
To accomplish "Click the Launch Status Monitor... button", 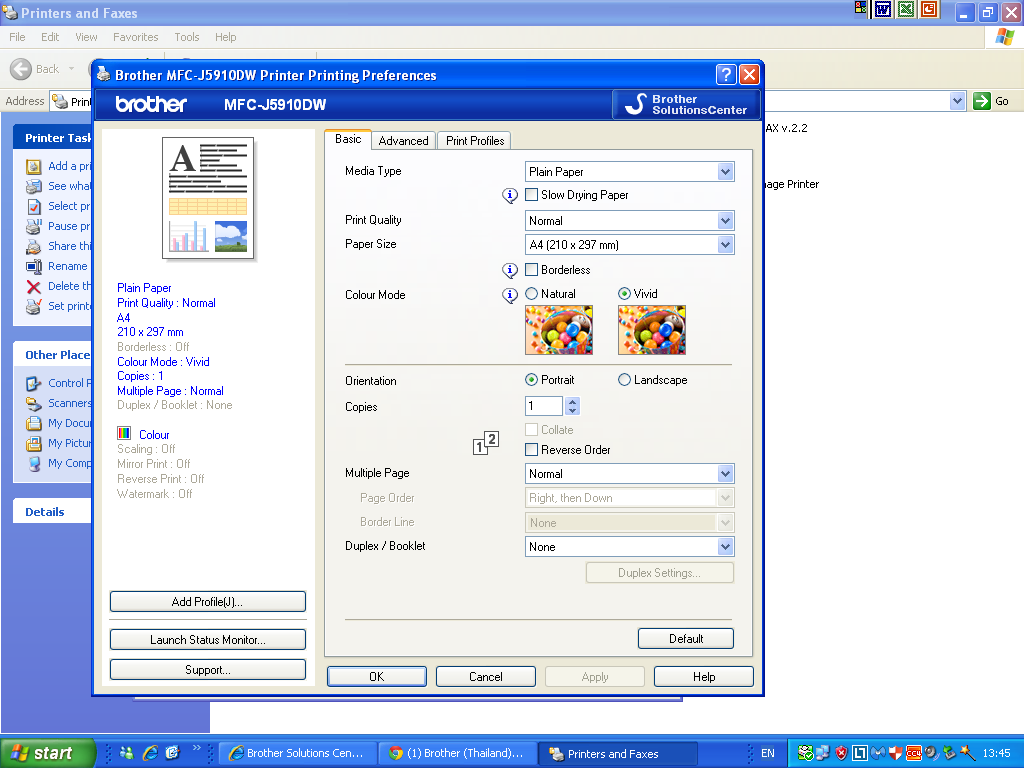I will tap(208, 639).
